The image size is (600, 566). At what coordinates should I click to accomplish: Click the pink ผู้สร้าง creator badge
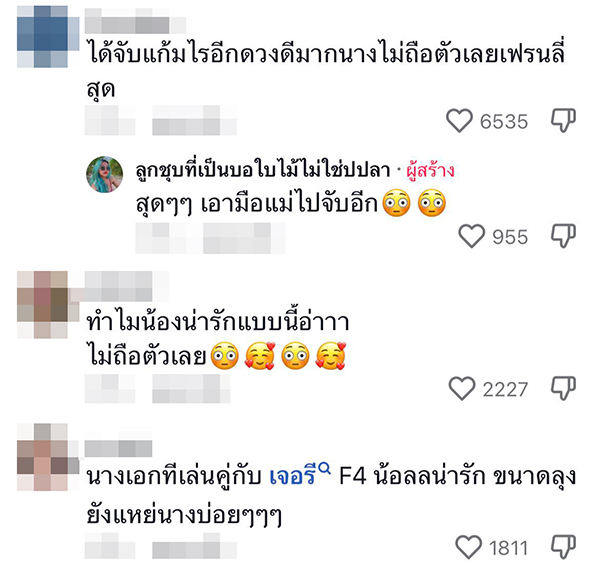click(430, 170)
